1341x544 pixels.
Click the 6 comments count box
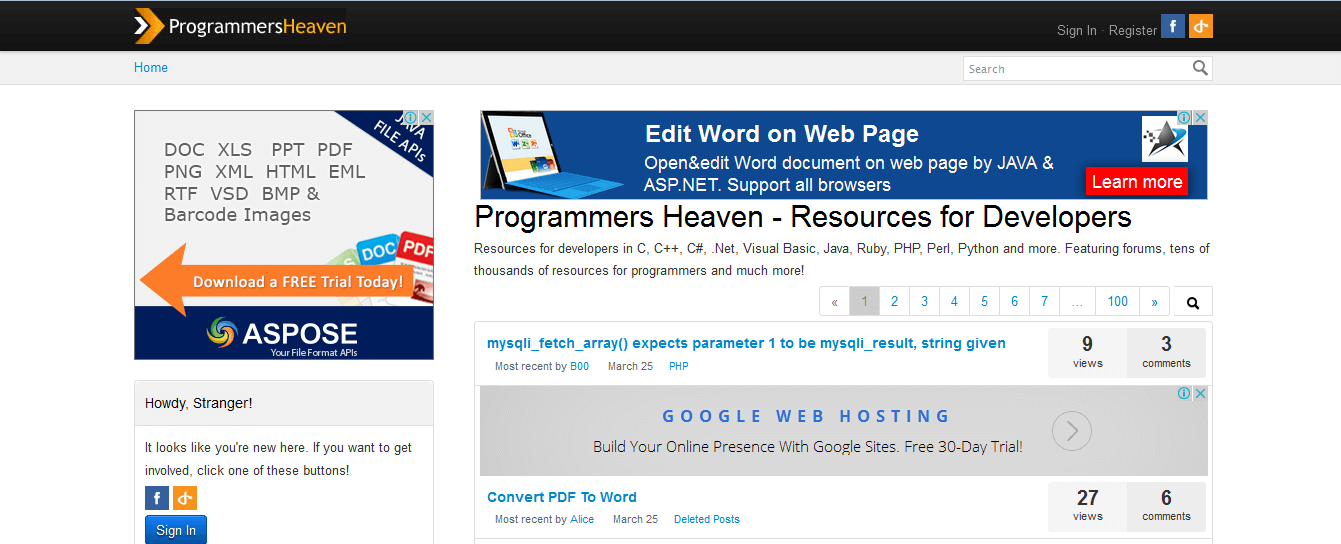pyautogui.click(x=1166, y=506)
